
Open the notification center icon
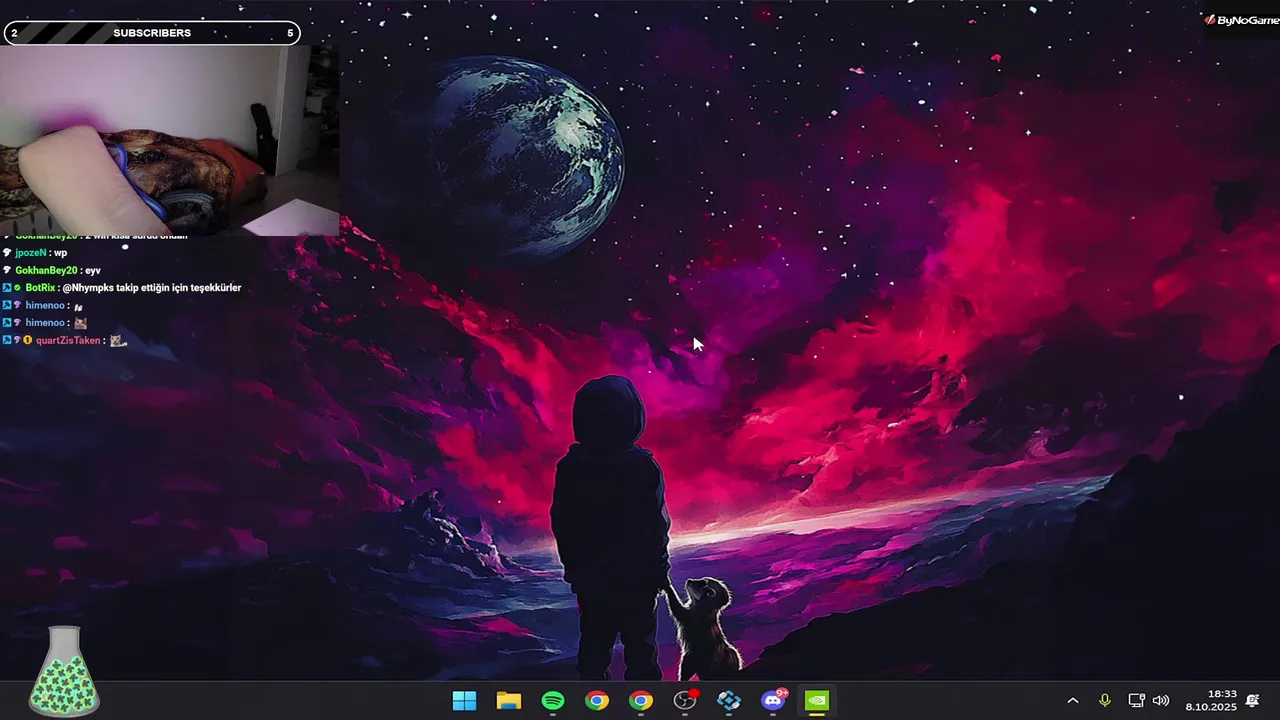pyautogui.click(x=1252, y=701)
